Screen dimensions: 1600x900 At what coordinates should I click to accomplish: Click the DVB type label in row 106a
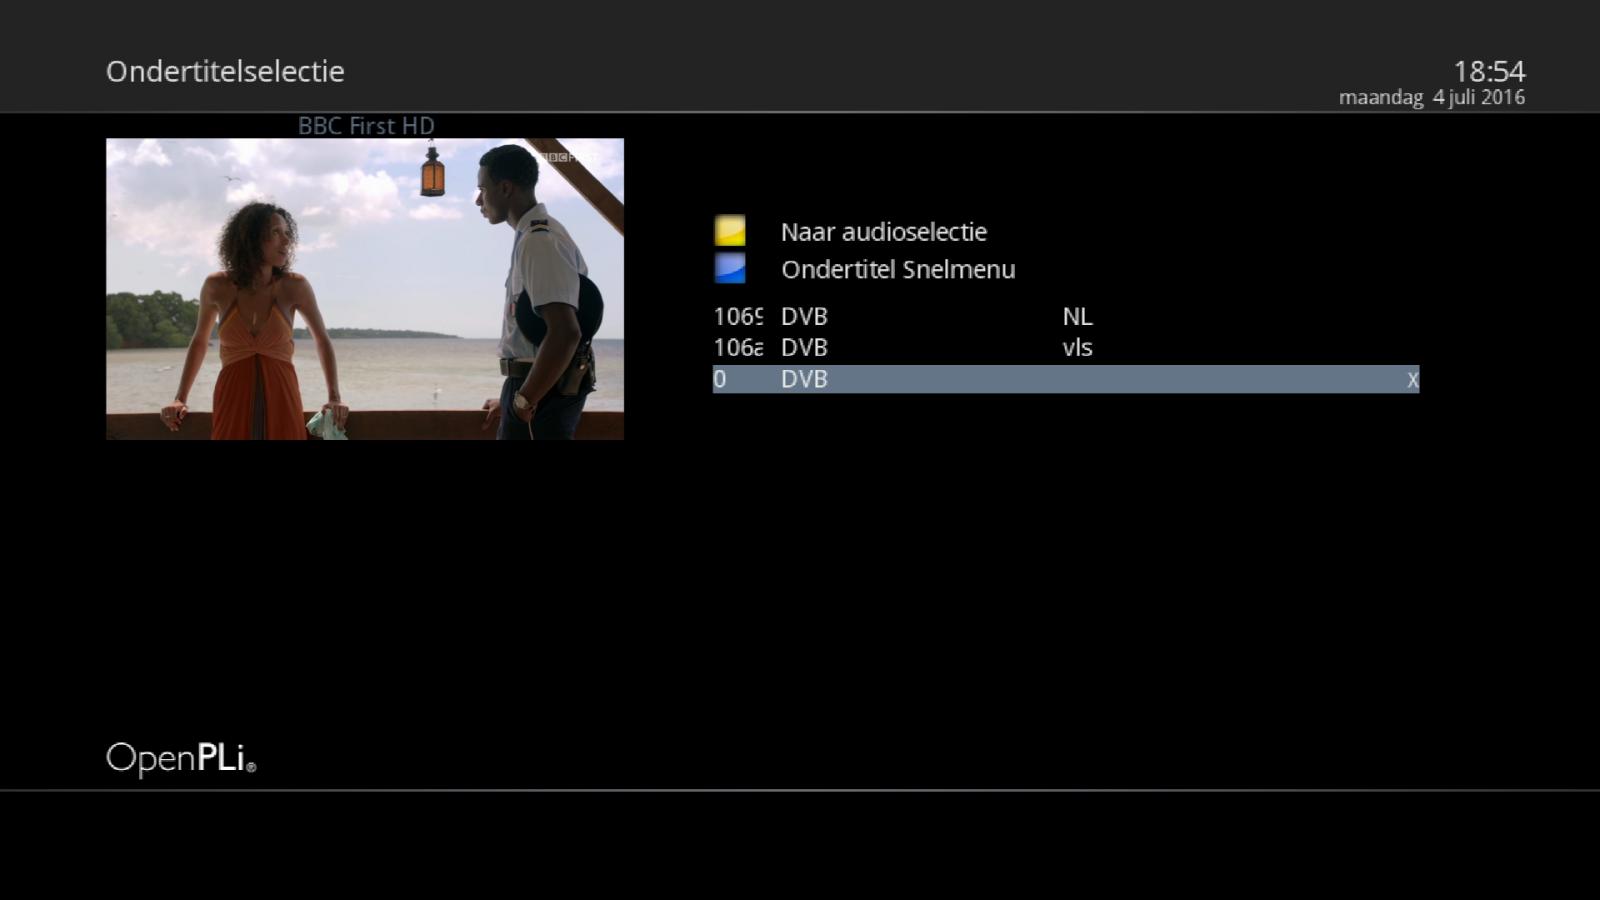coord(804,348)
